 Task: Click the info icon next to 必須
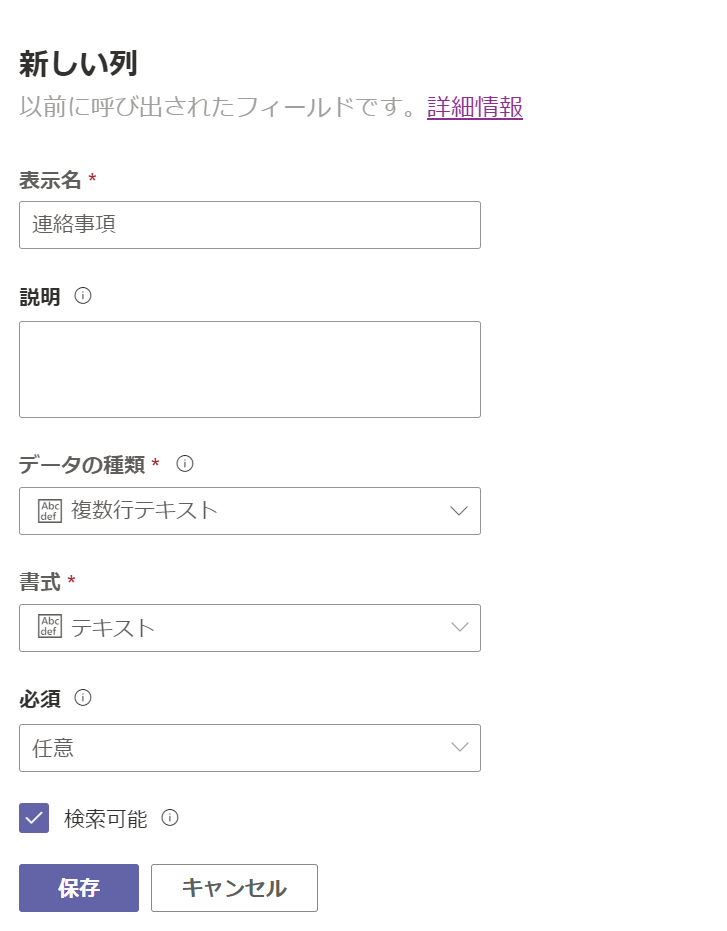click(83, 698)
